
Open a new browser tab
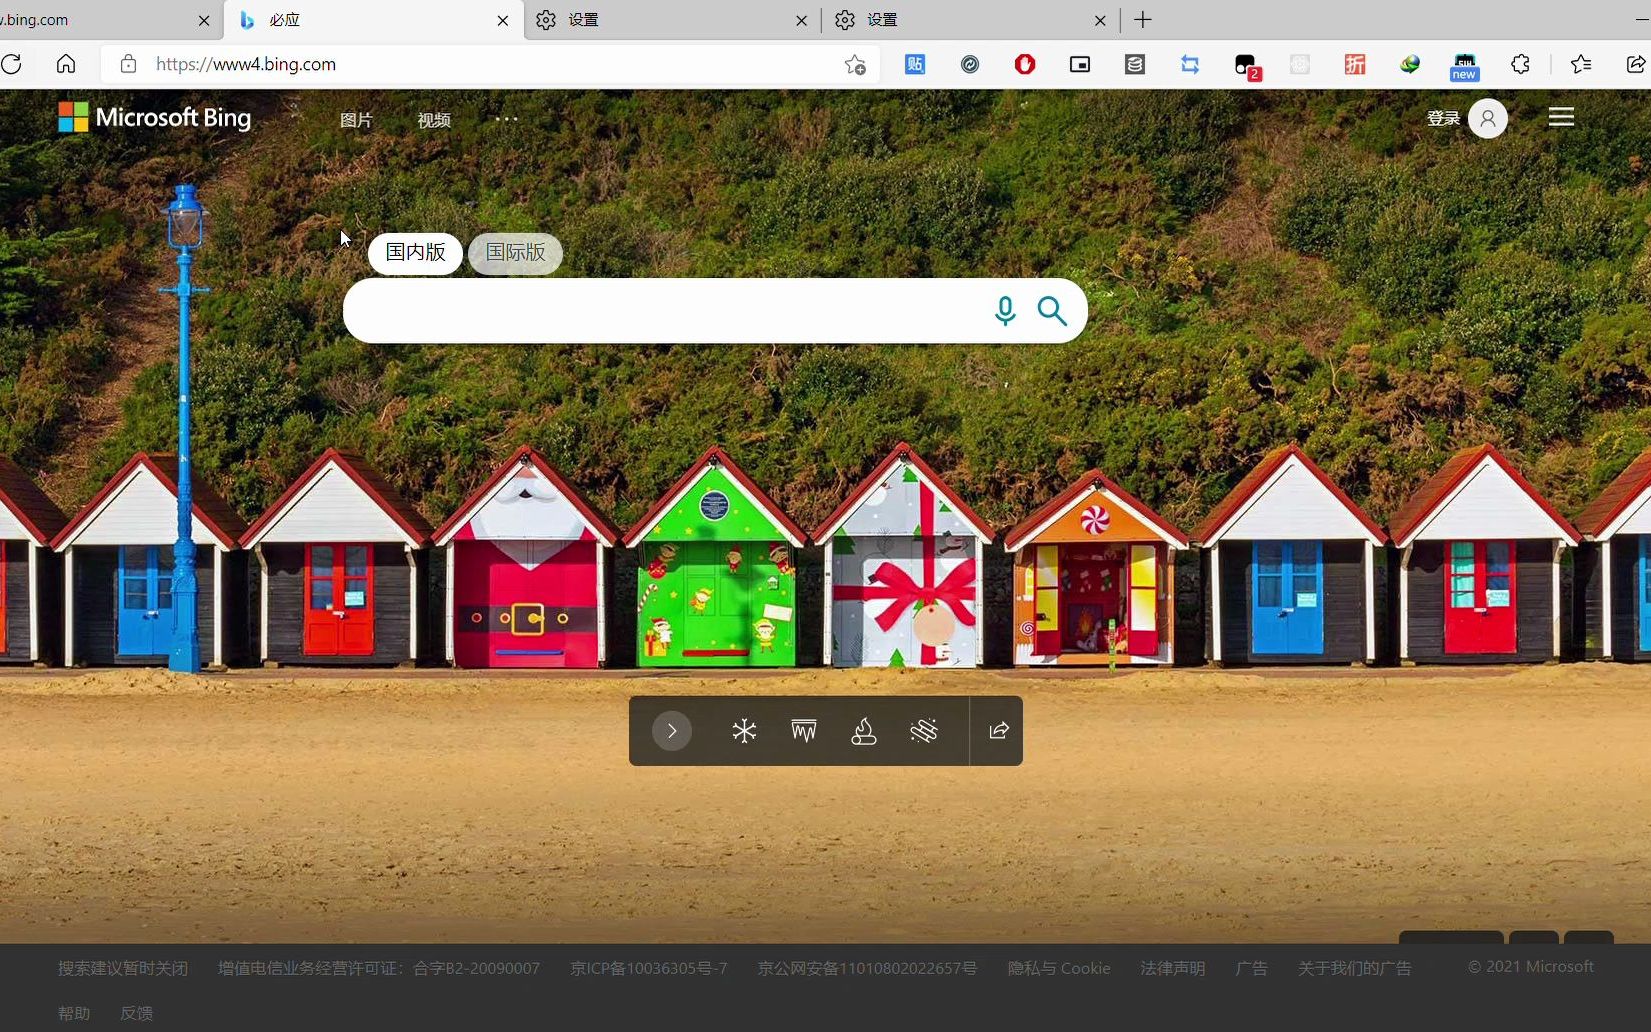point(1143,20)
